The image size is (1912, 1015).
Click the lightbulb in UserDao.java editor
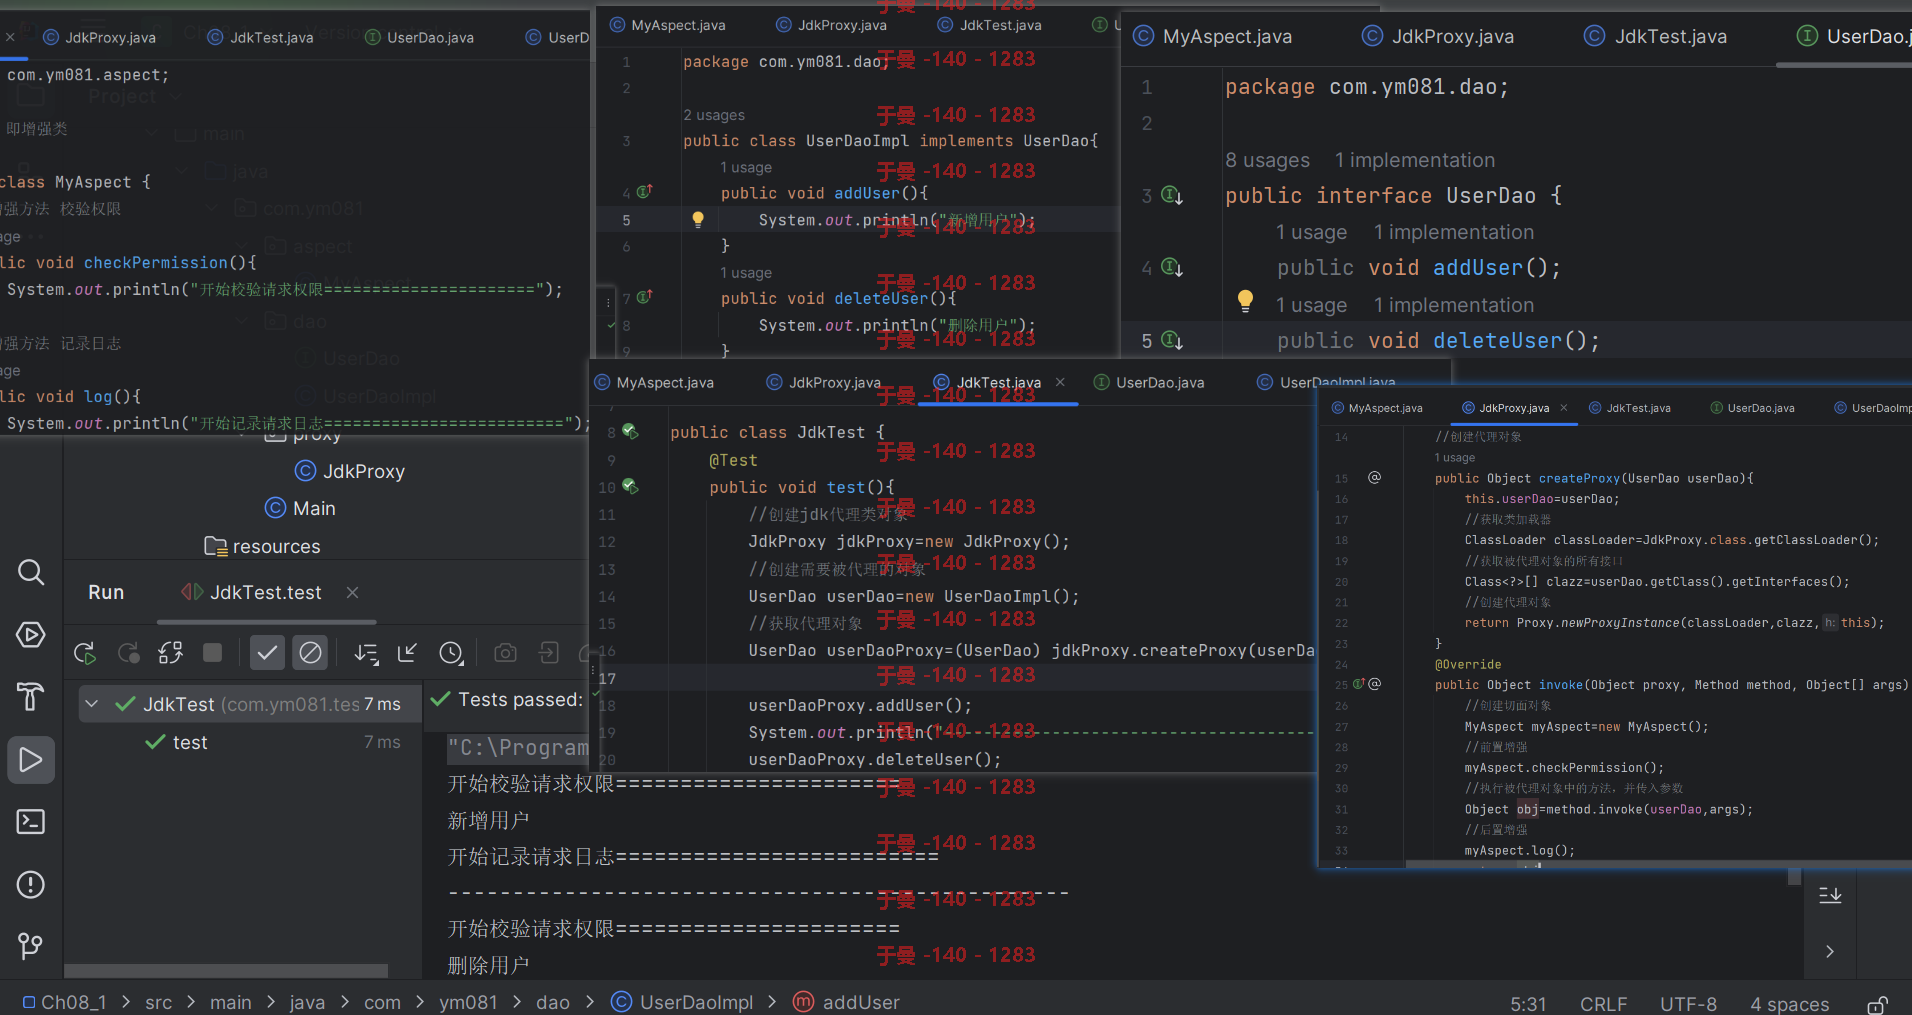click(x=1245, y=300)
